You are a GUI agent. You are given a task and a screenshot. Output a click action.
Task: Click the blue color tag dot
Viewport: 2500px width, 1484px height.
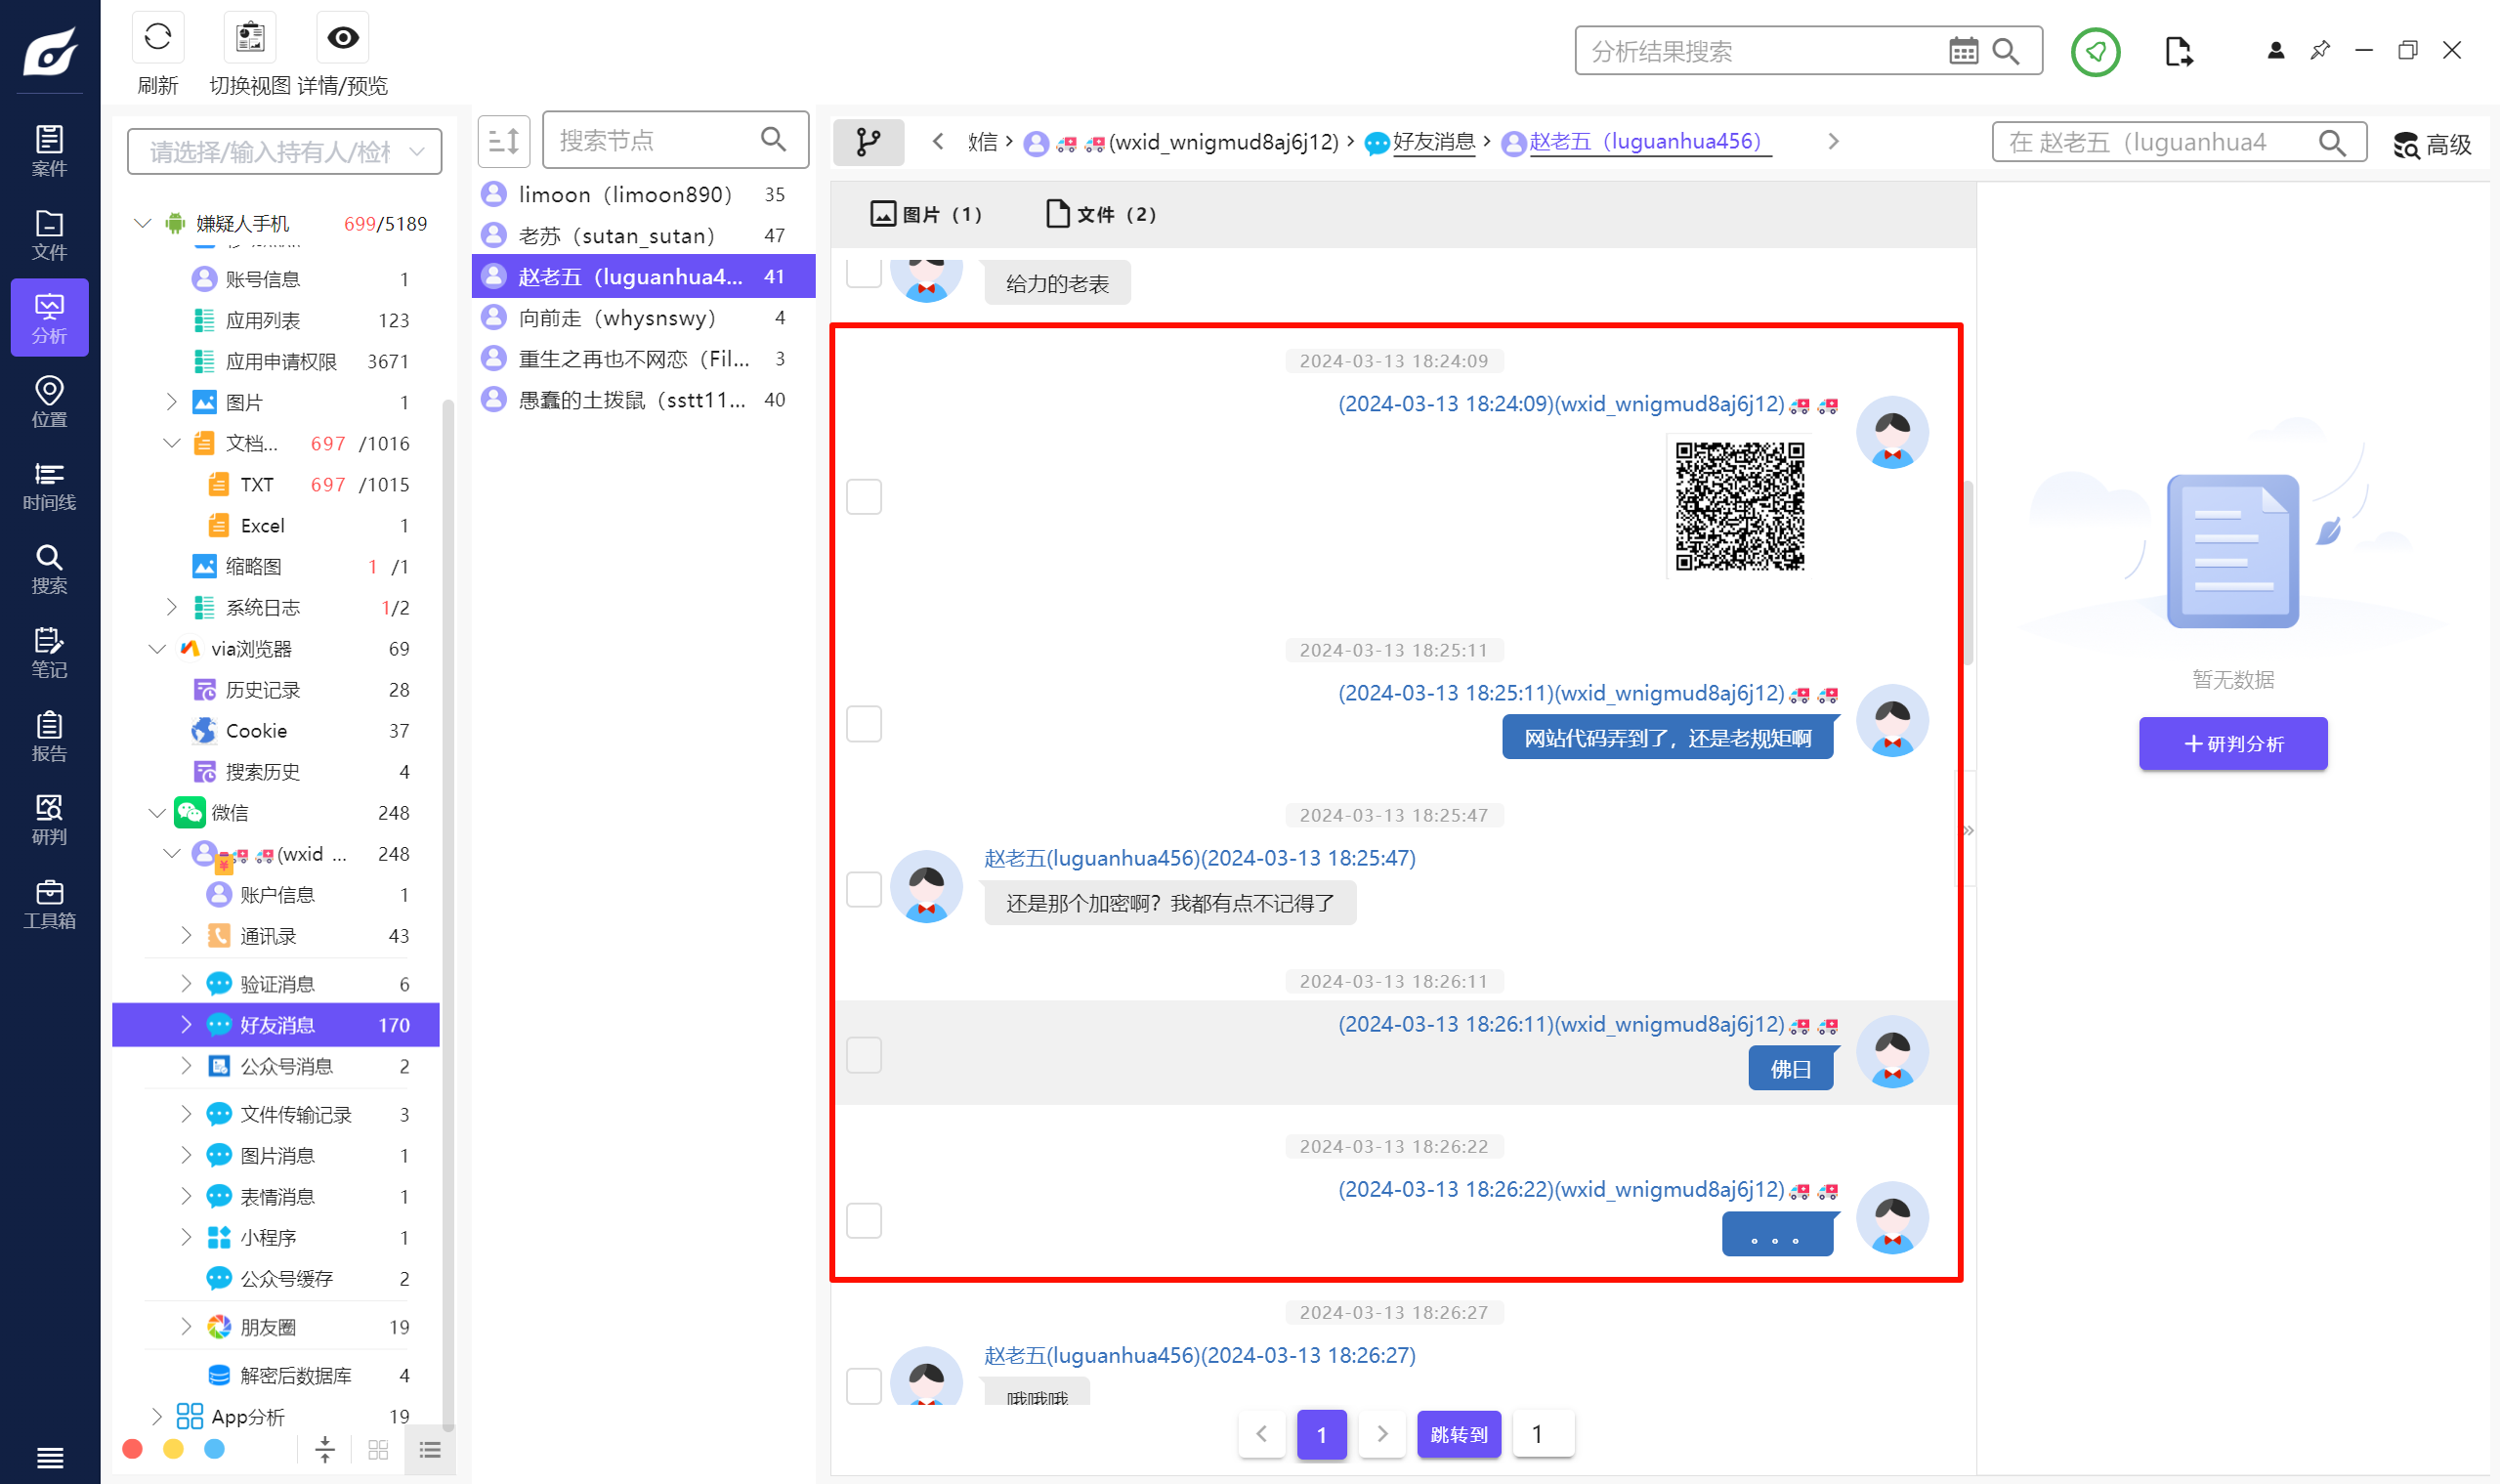214,1448
